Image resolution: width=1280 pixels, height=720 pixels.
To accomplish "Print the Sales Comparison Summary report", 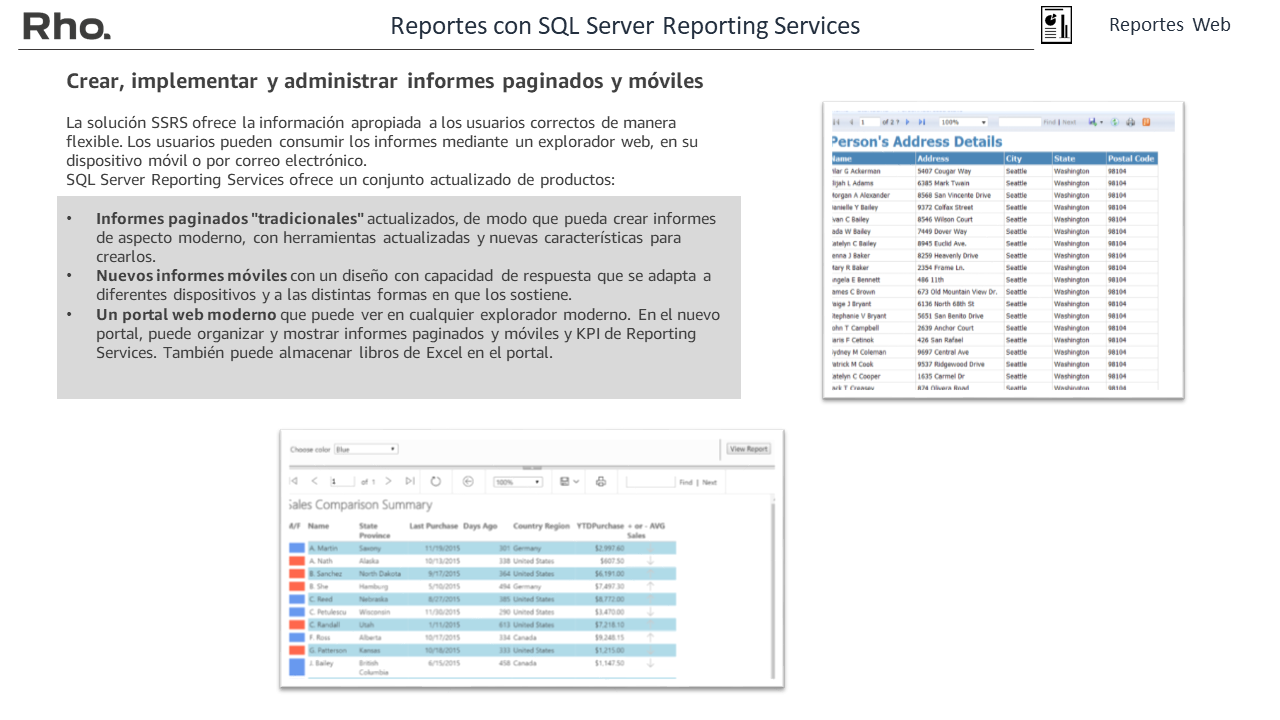I will click(601, 481).
